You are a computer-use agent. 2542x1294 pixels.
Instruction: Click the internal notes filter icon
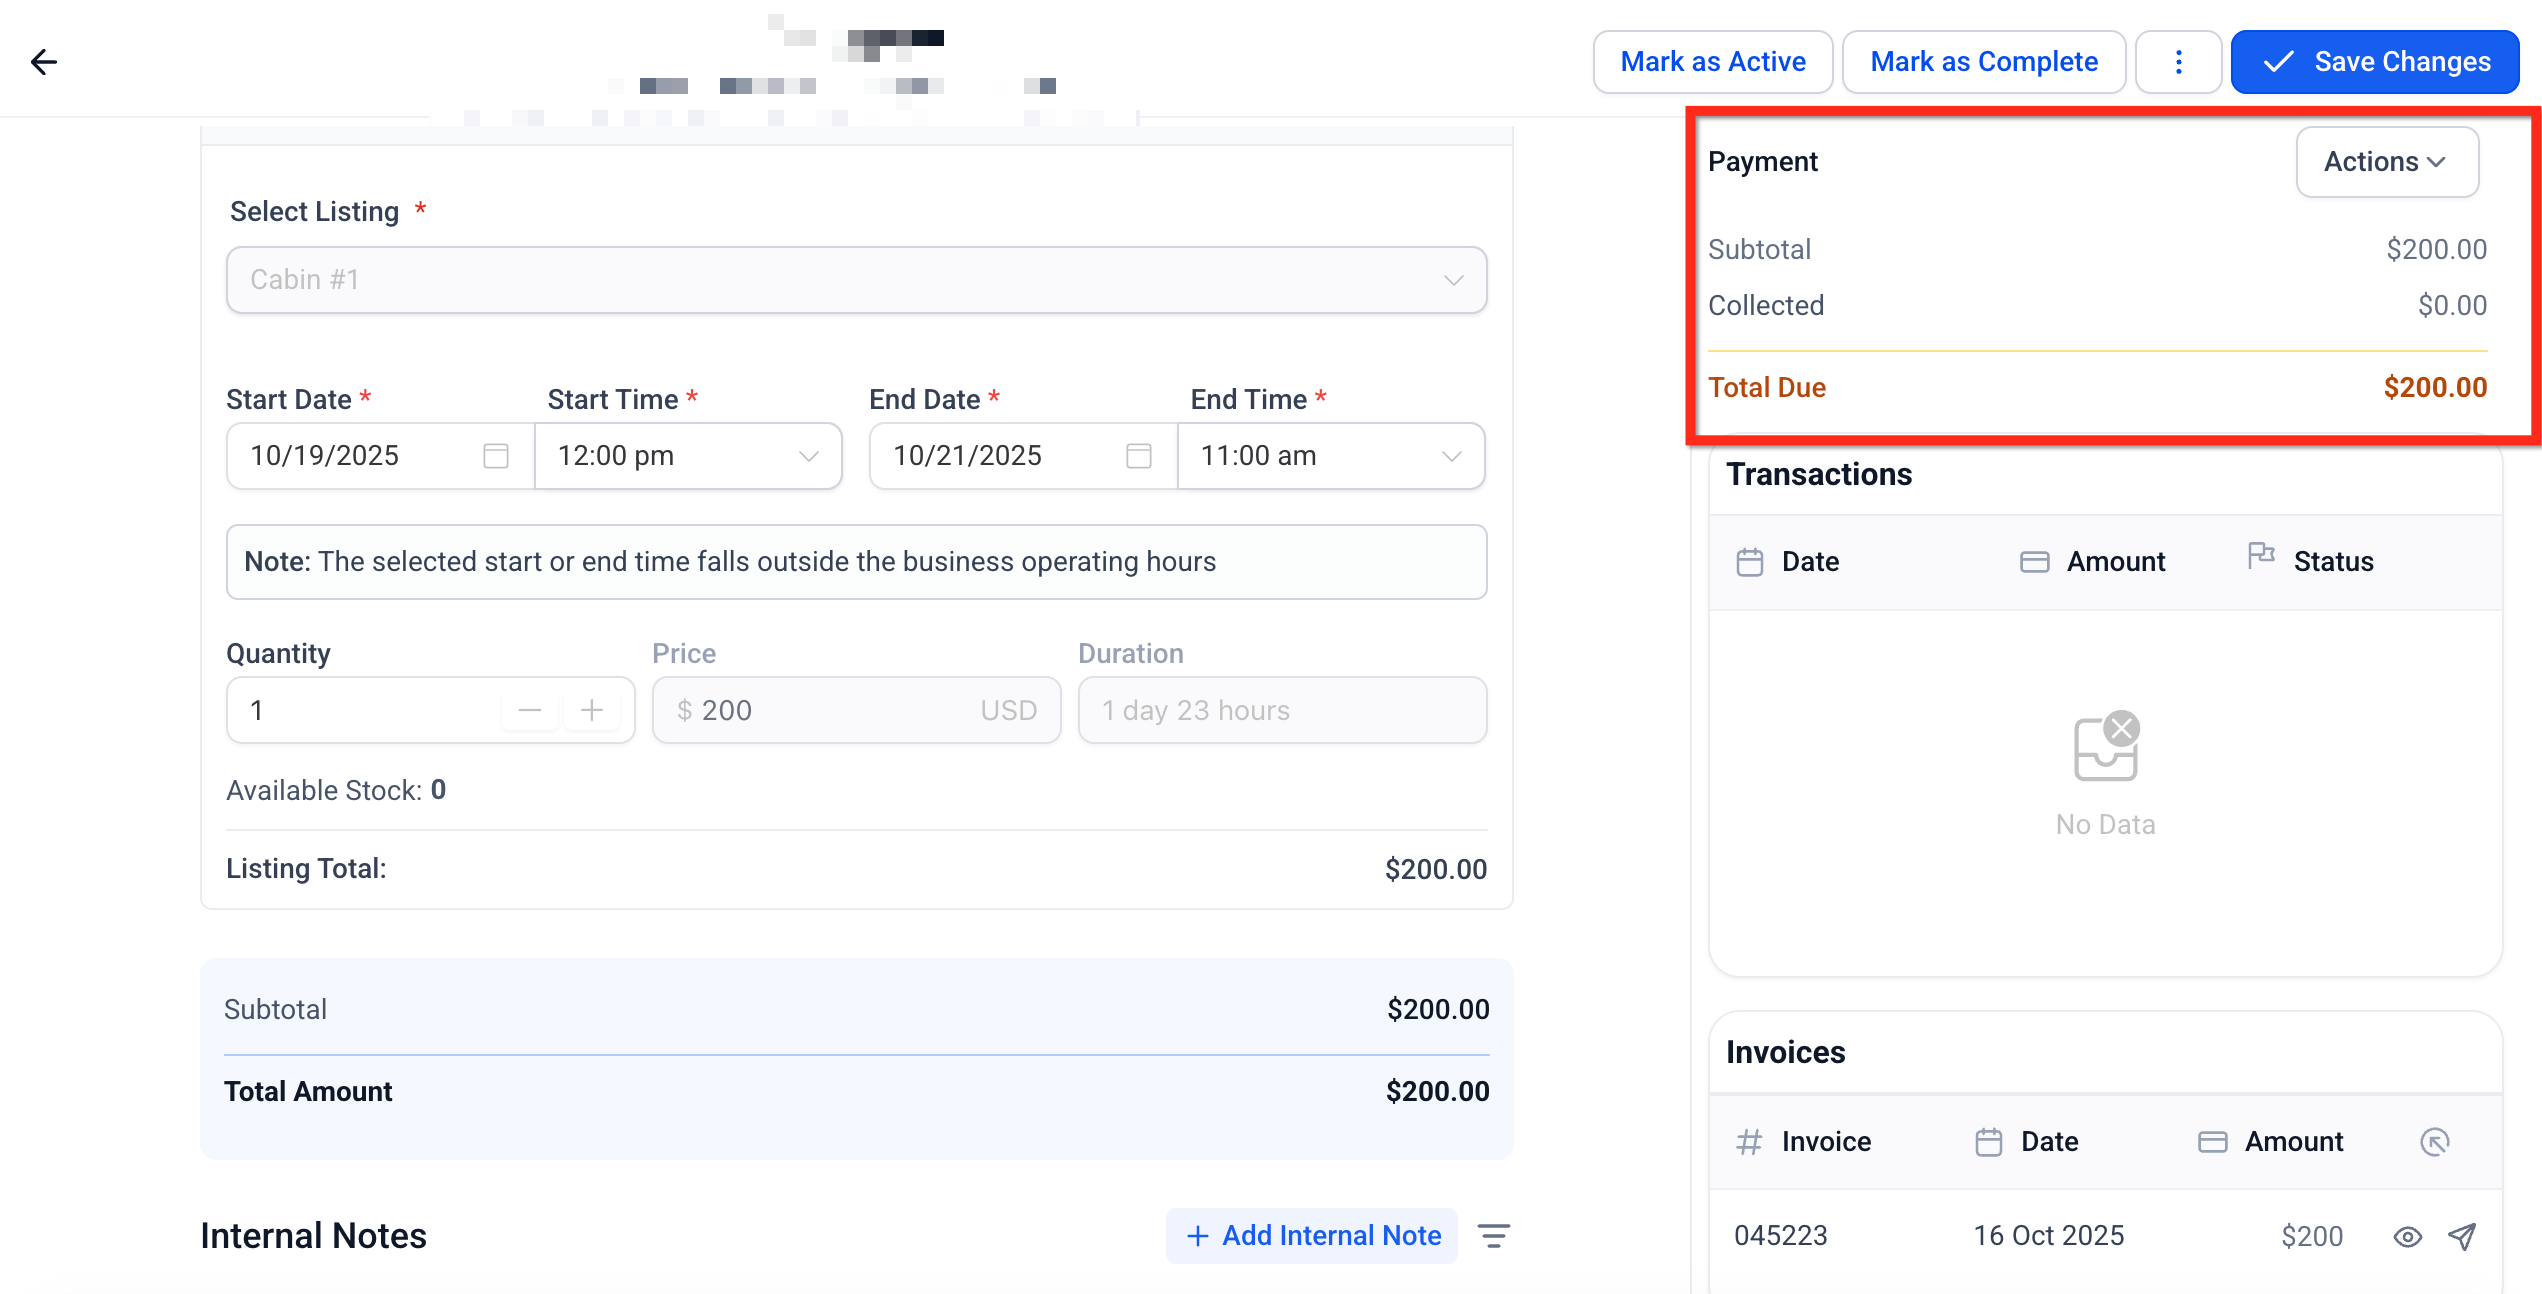(x=1494, y=1236)
